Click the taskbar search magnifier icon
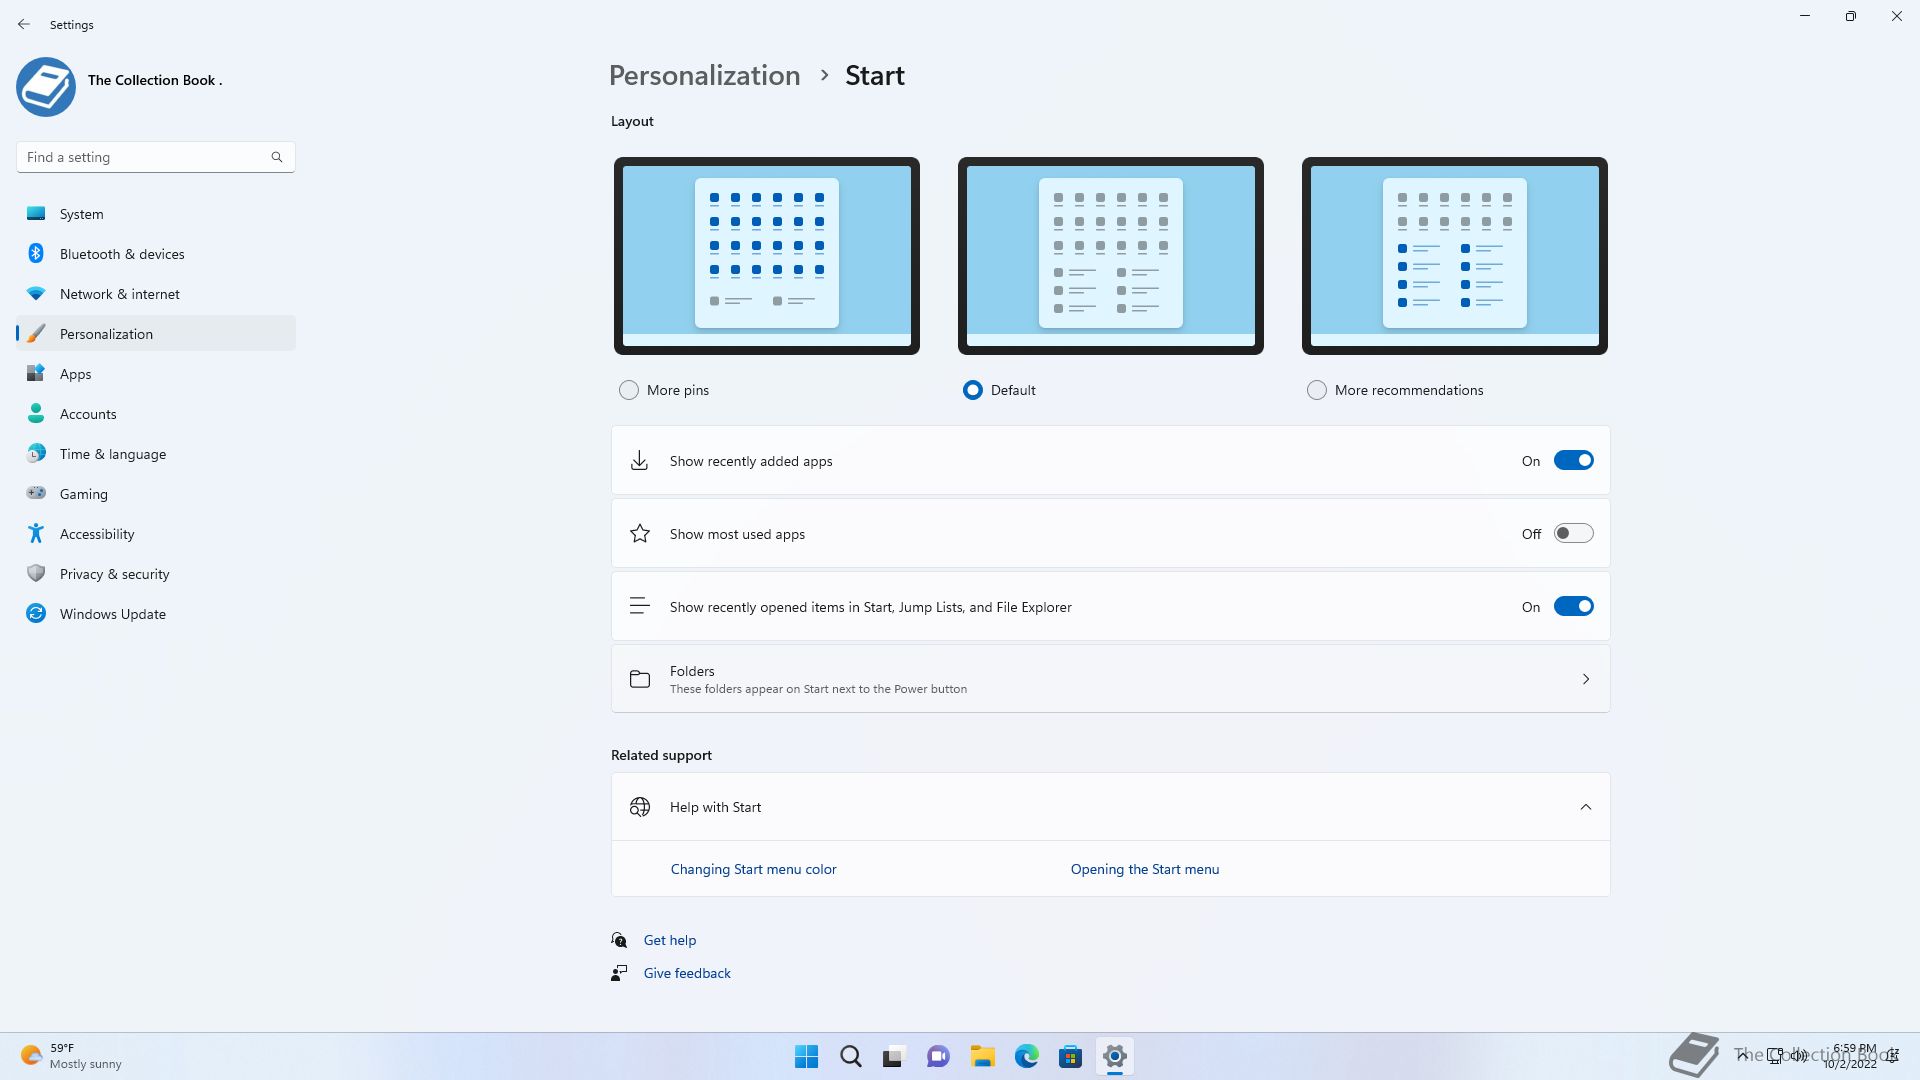1920x1080 pixels. point(850,1056)
